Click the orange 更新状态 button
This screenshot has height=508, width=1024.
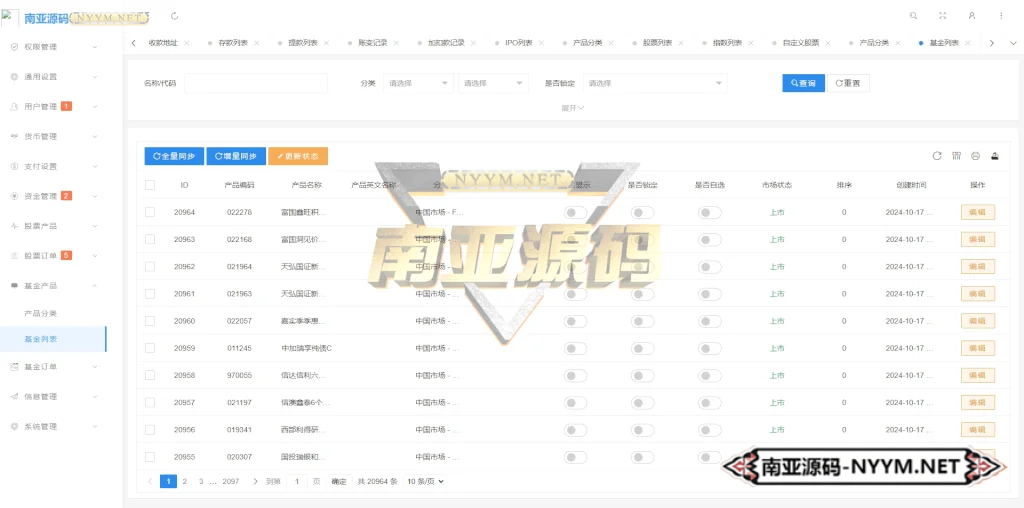coord(298,156)
